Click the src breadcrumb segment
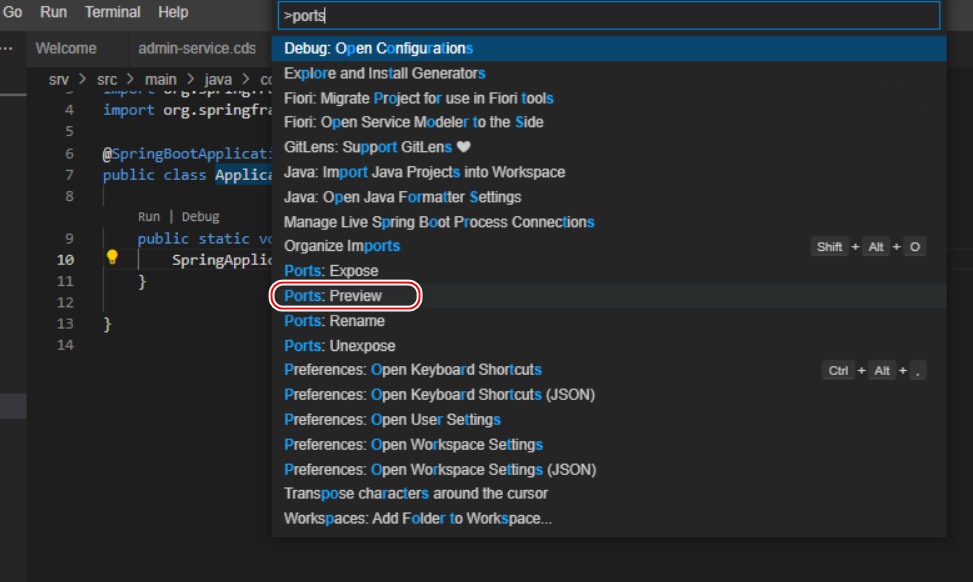The height and width of the screenshot is (582, 973). (107, 80)
